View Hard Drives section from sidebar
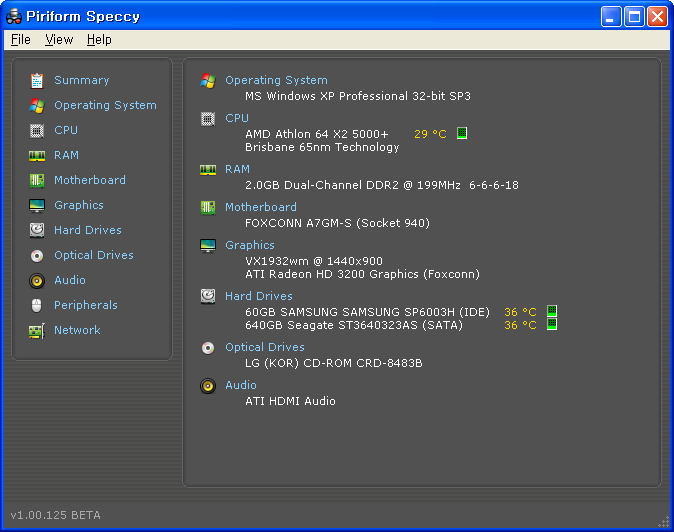Screen dimensions: 674x532 [88, 230]
